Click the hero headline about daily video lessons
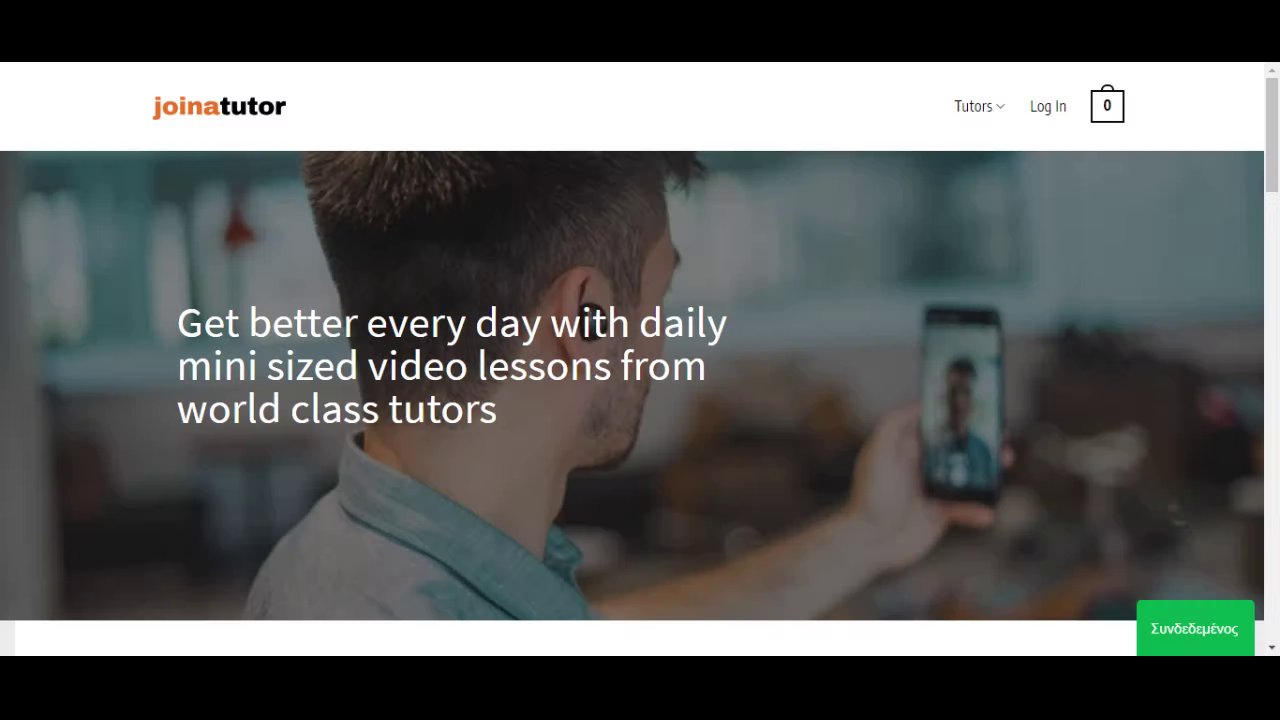This screenshot has height=720, width=1280. tap(452, 366)
